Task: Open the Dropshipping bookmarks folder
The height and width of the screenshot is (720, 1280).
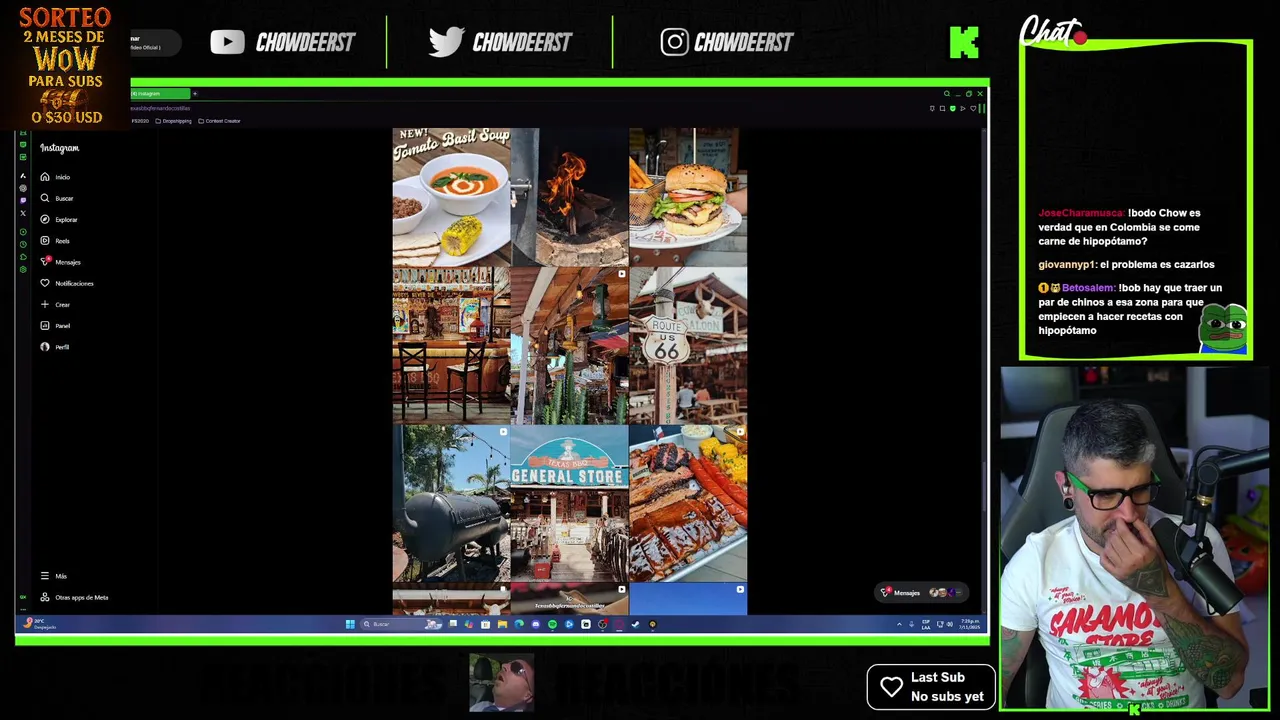Action: pos(174,121)
